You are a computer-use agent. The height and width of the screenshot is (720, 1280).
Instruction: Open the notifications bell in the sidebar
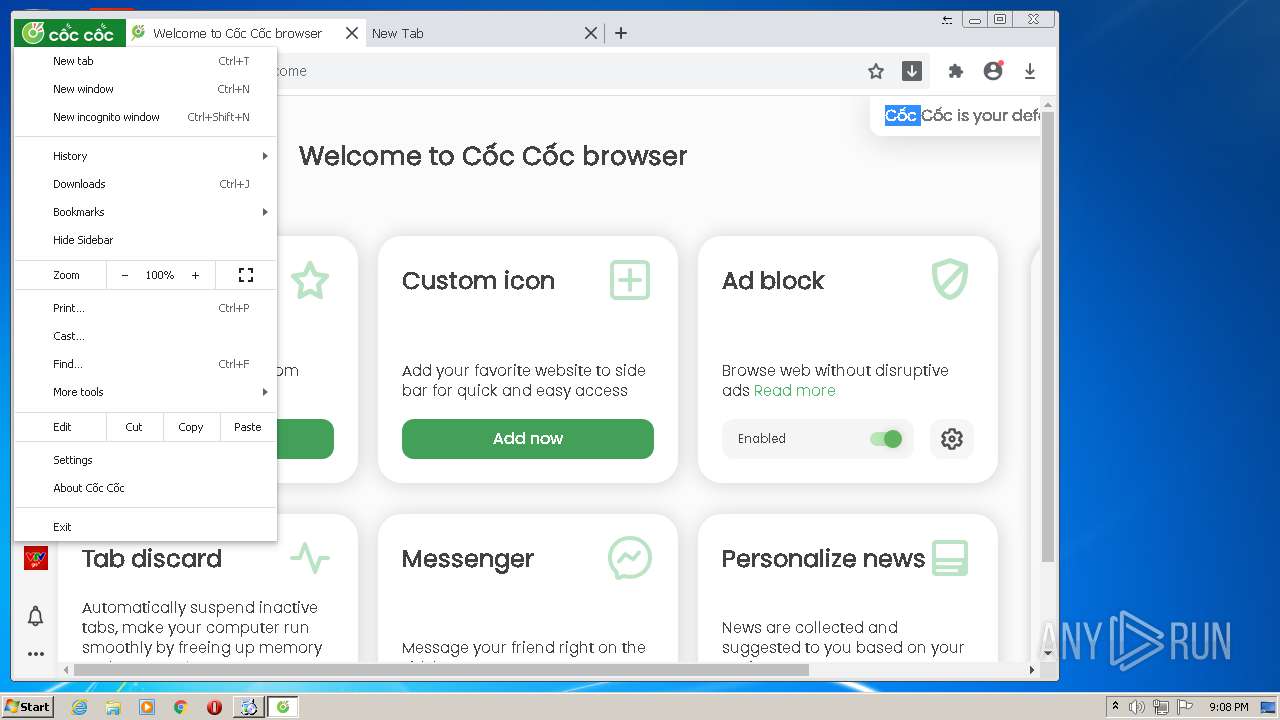[x=36, y=616]
